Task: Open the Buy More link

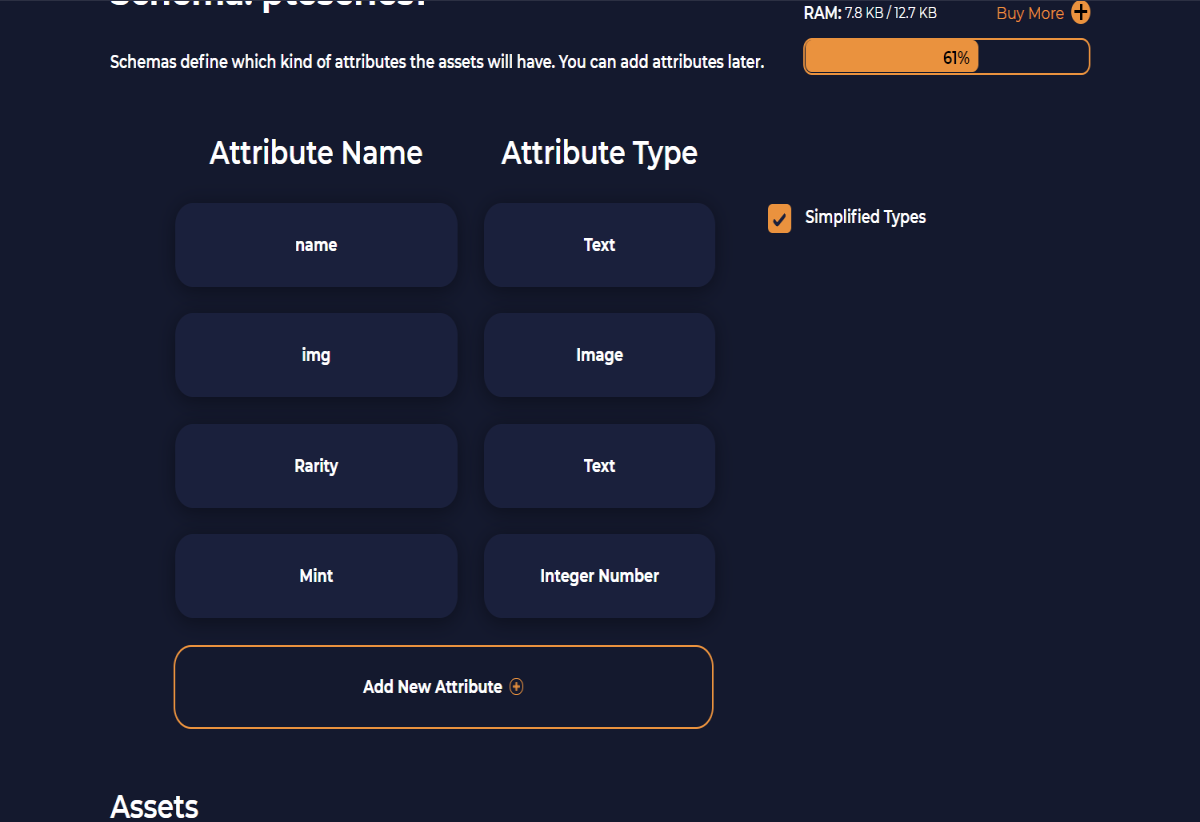Action: coord(1030,13)
